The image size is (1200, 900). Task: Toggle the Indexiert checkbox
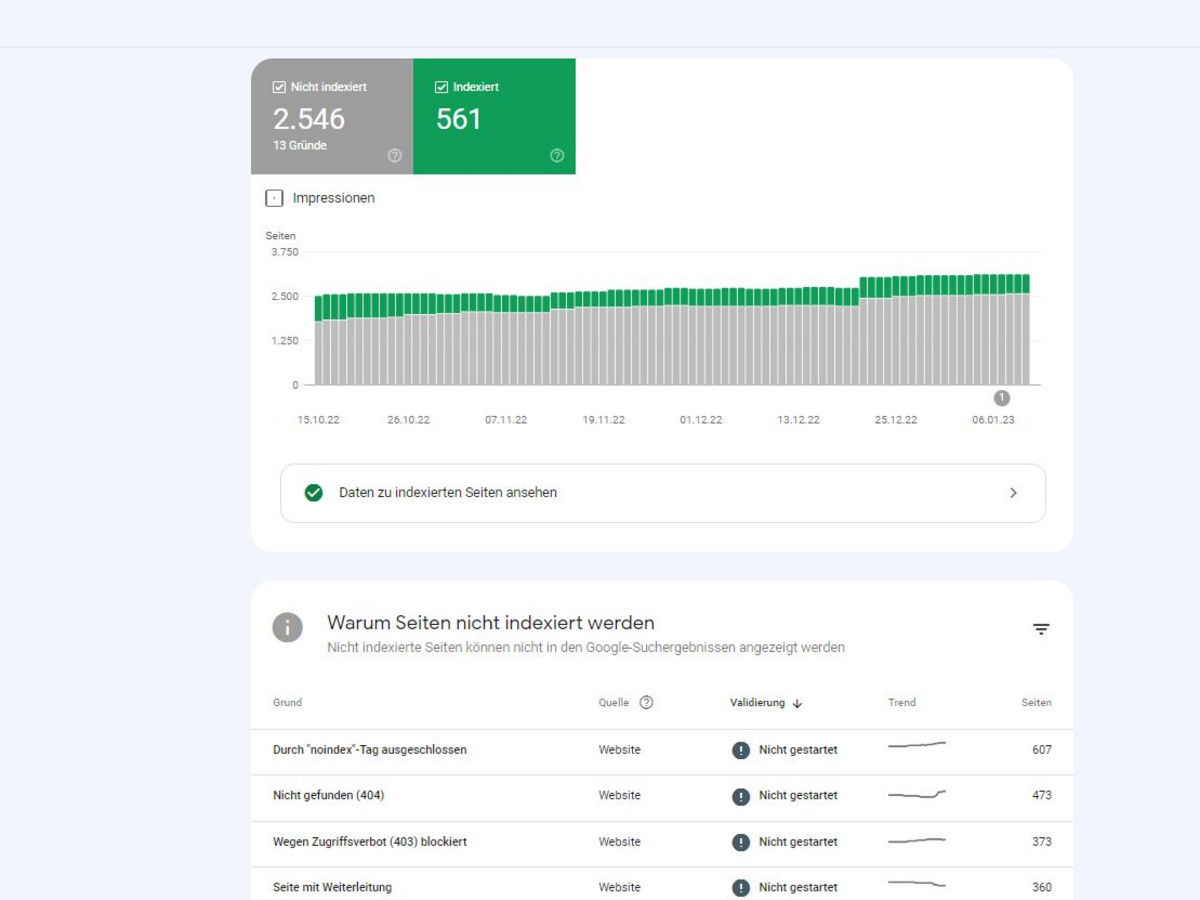click(441, 87)
